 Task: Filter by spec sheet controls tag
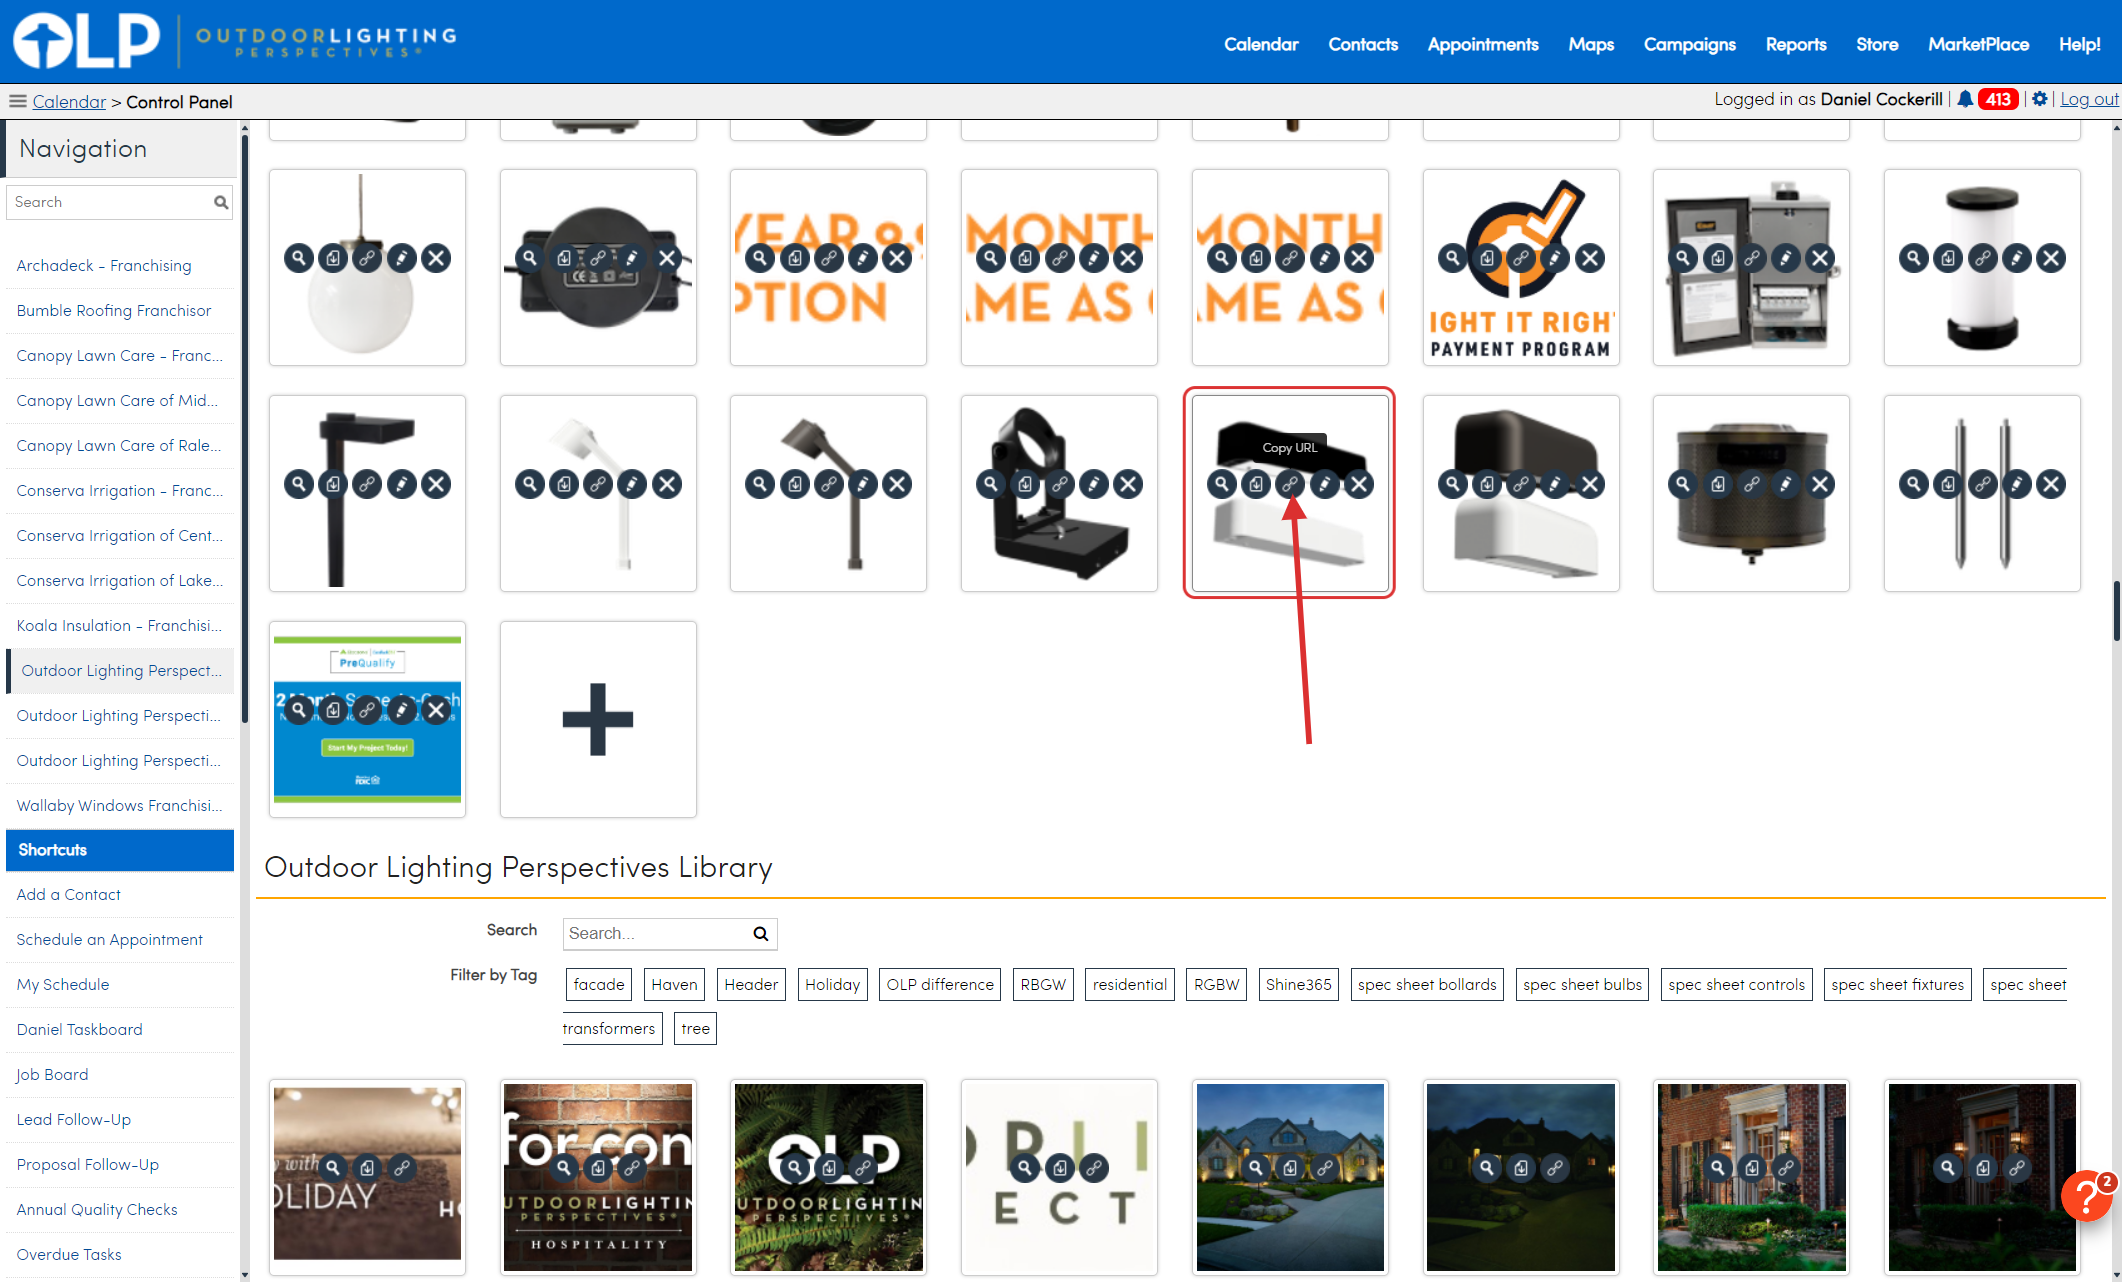pos(1736,985)
